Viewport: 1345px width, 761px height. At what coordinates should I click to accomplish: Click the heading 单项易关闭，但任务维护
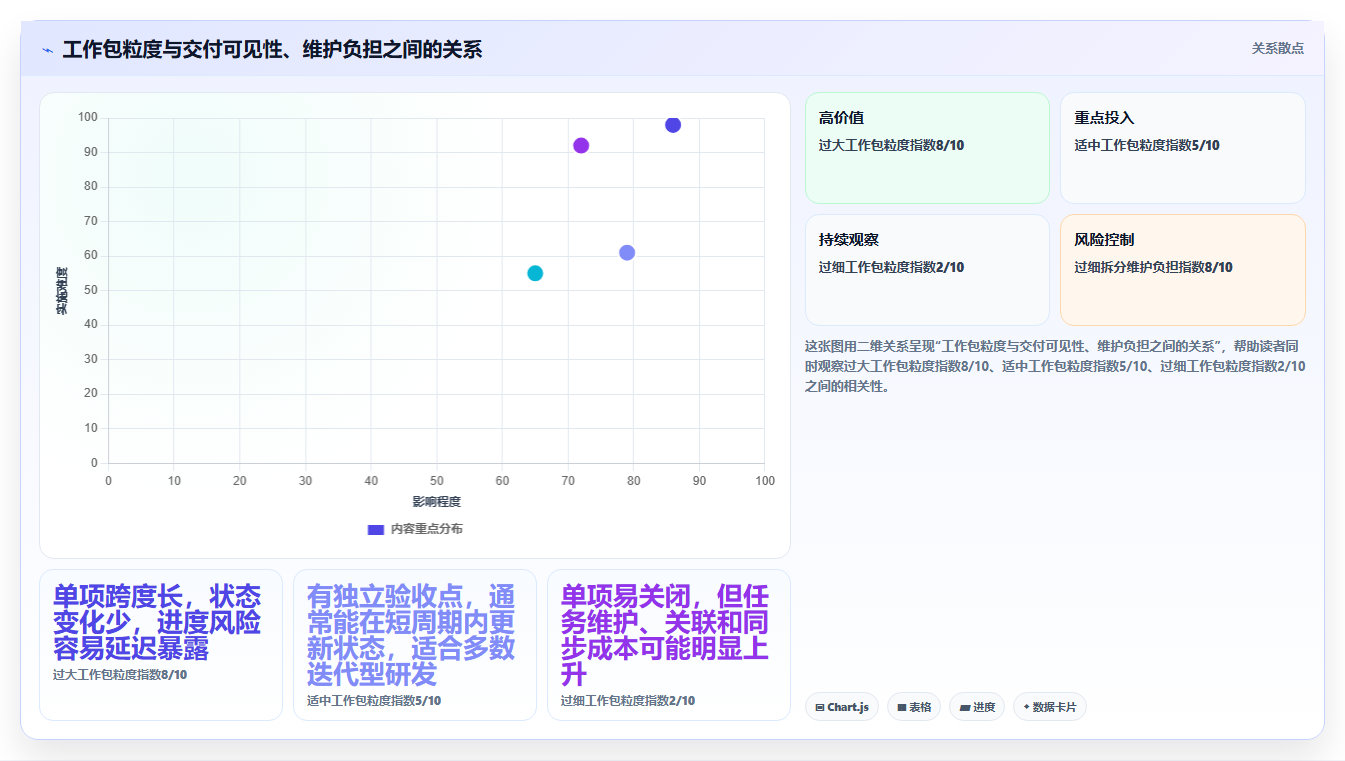tap(665, 635)
